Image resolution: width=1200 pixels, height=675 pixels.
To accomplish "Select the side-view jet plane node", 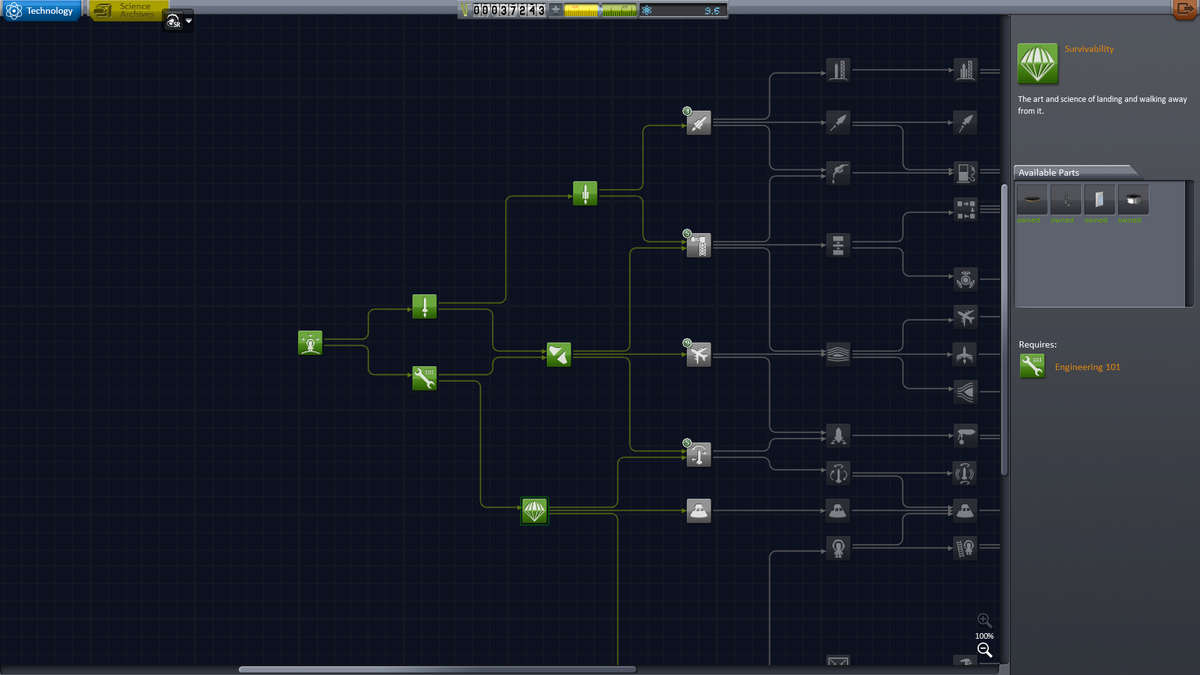I will tap(965, 317).
